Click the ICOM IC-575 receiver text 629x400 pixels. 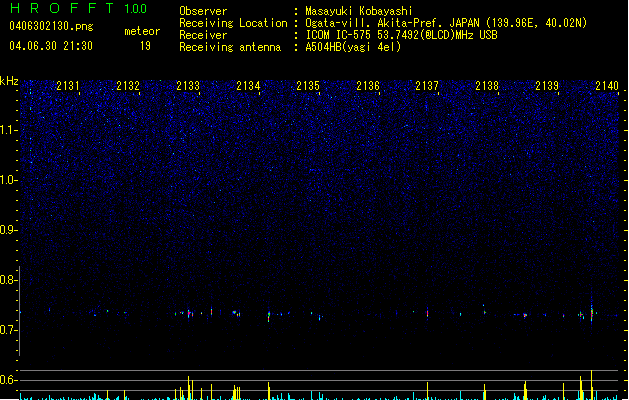[401, 35]
